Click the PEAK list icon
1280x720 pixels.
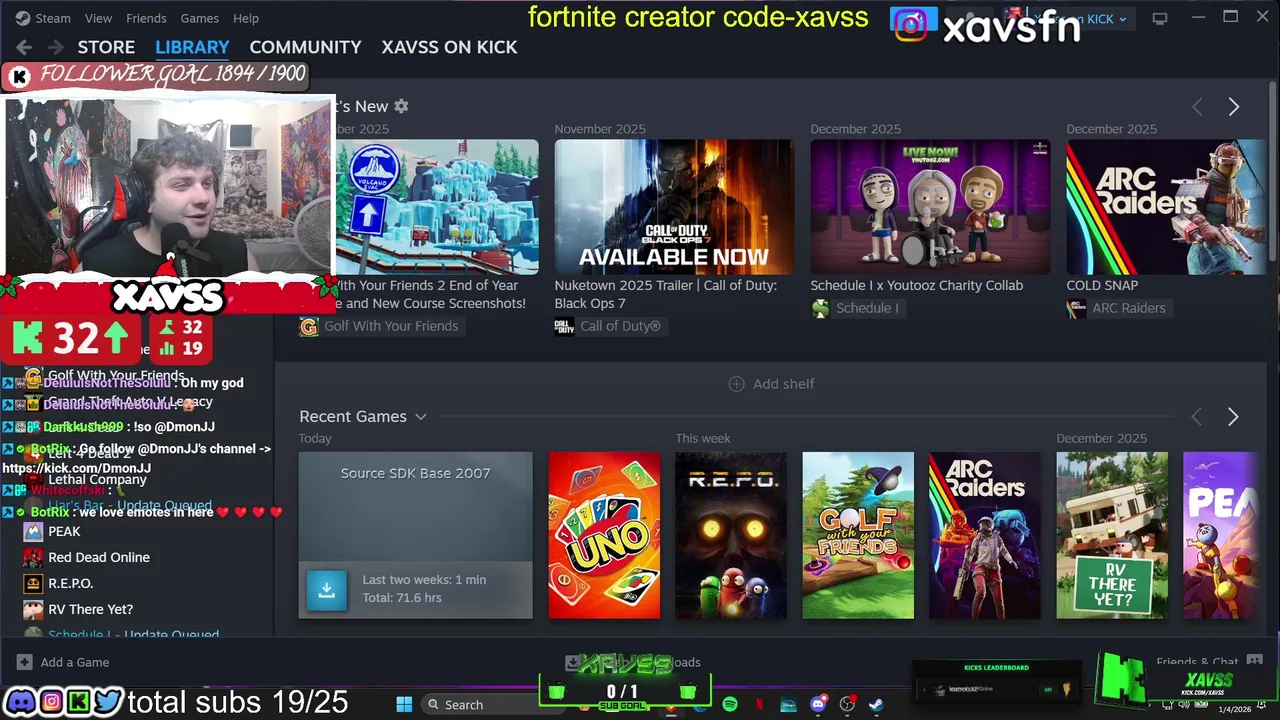pos(33,531)
